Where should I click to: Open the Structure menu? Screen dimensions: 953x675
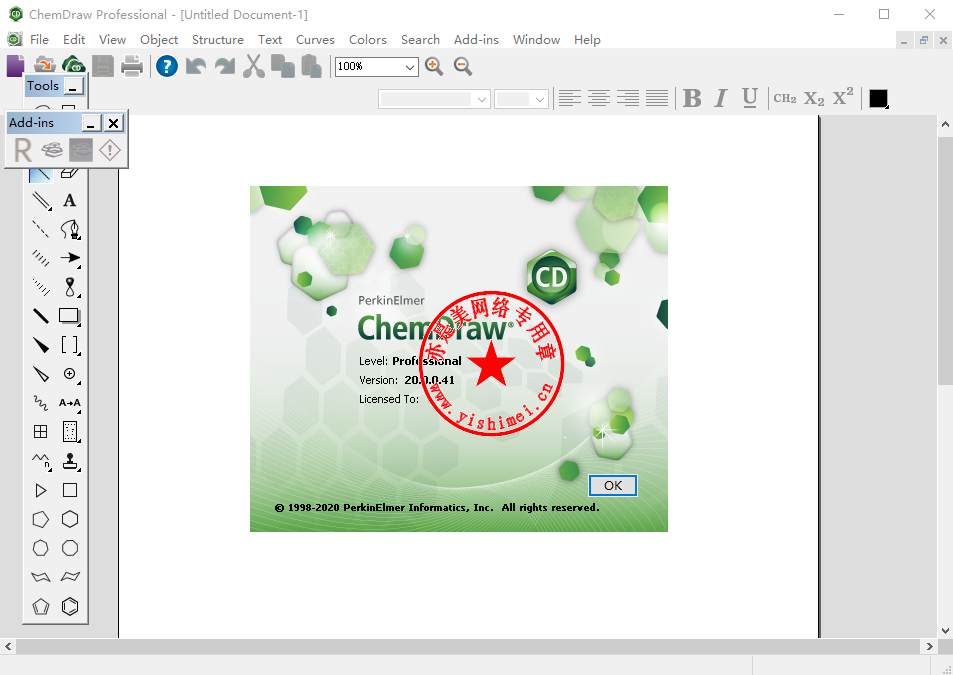218,39
